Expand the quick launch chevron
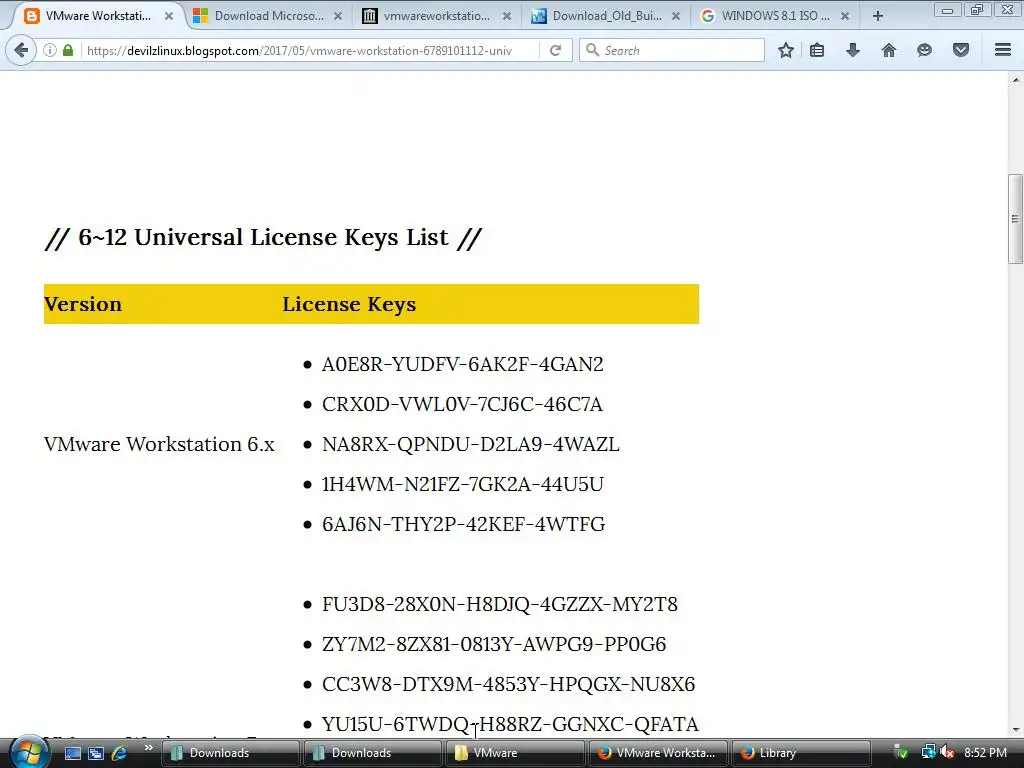 pos(148,748)
